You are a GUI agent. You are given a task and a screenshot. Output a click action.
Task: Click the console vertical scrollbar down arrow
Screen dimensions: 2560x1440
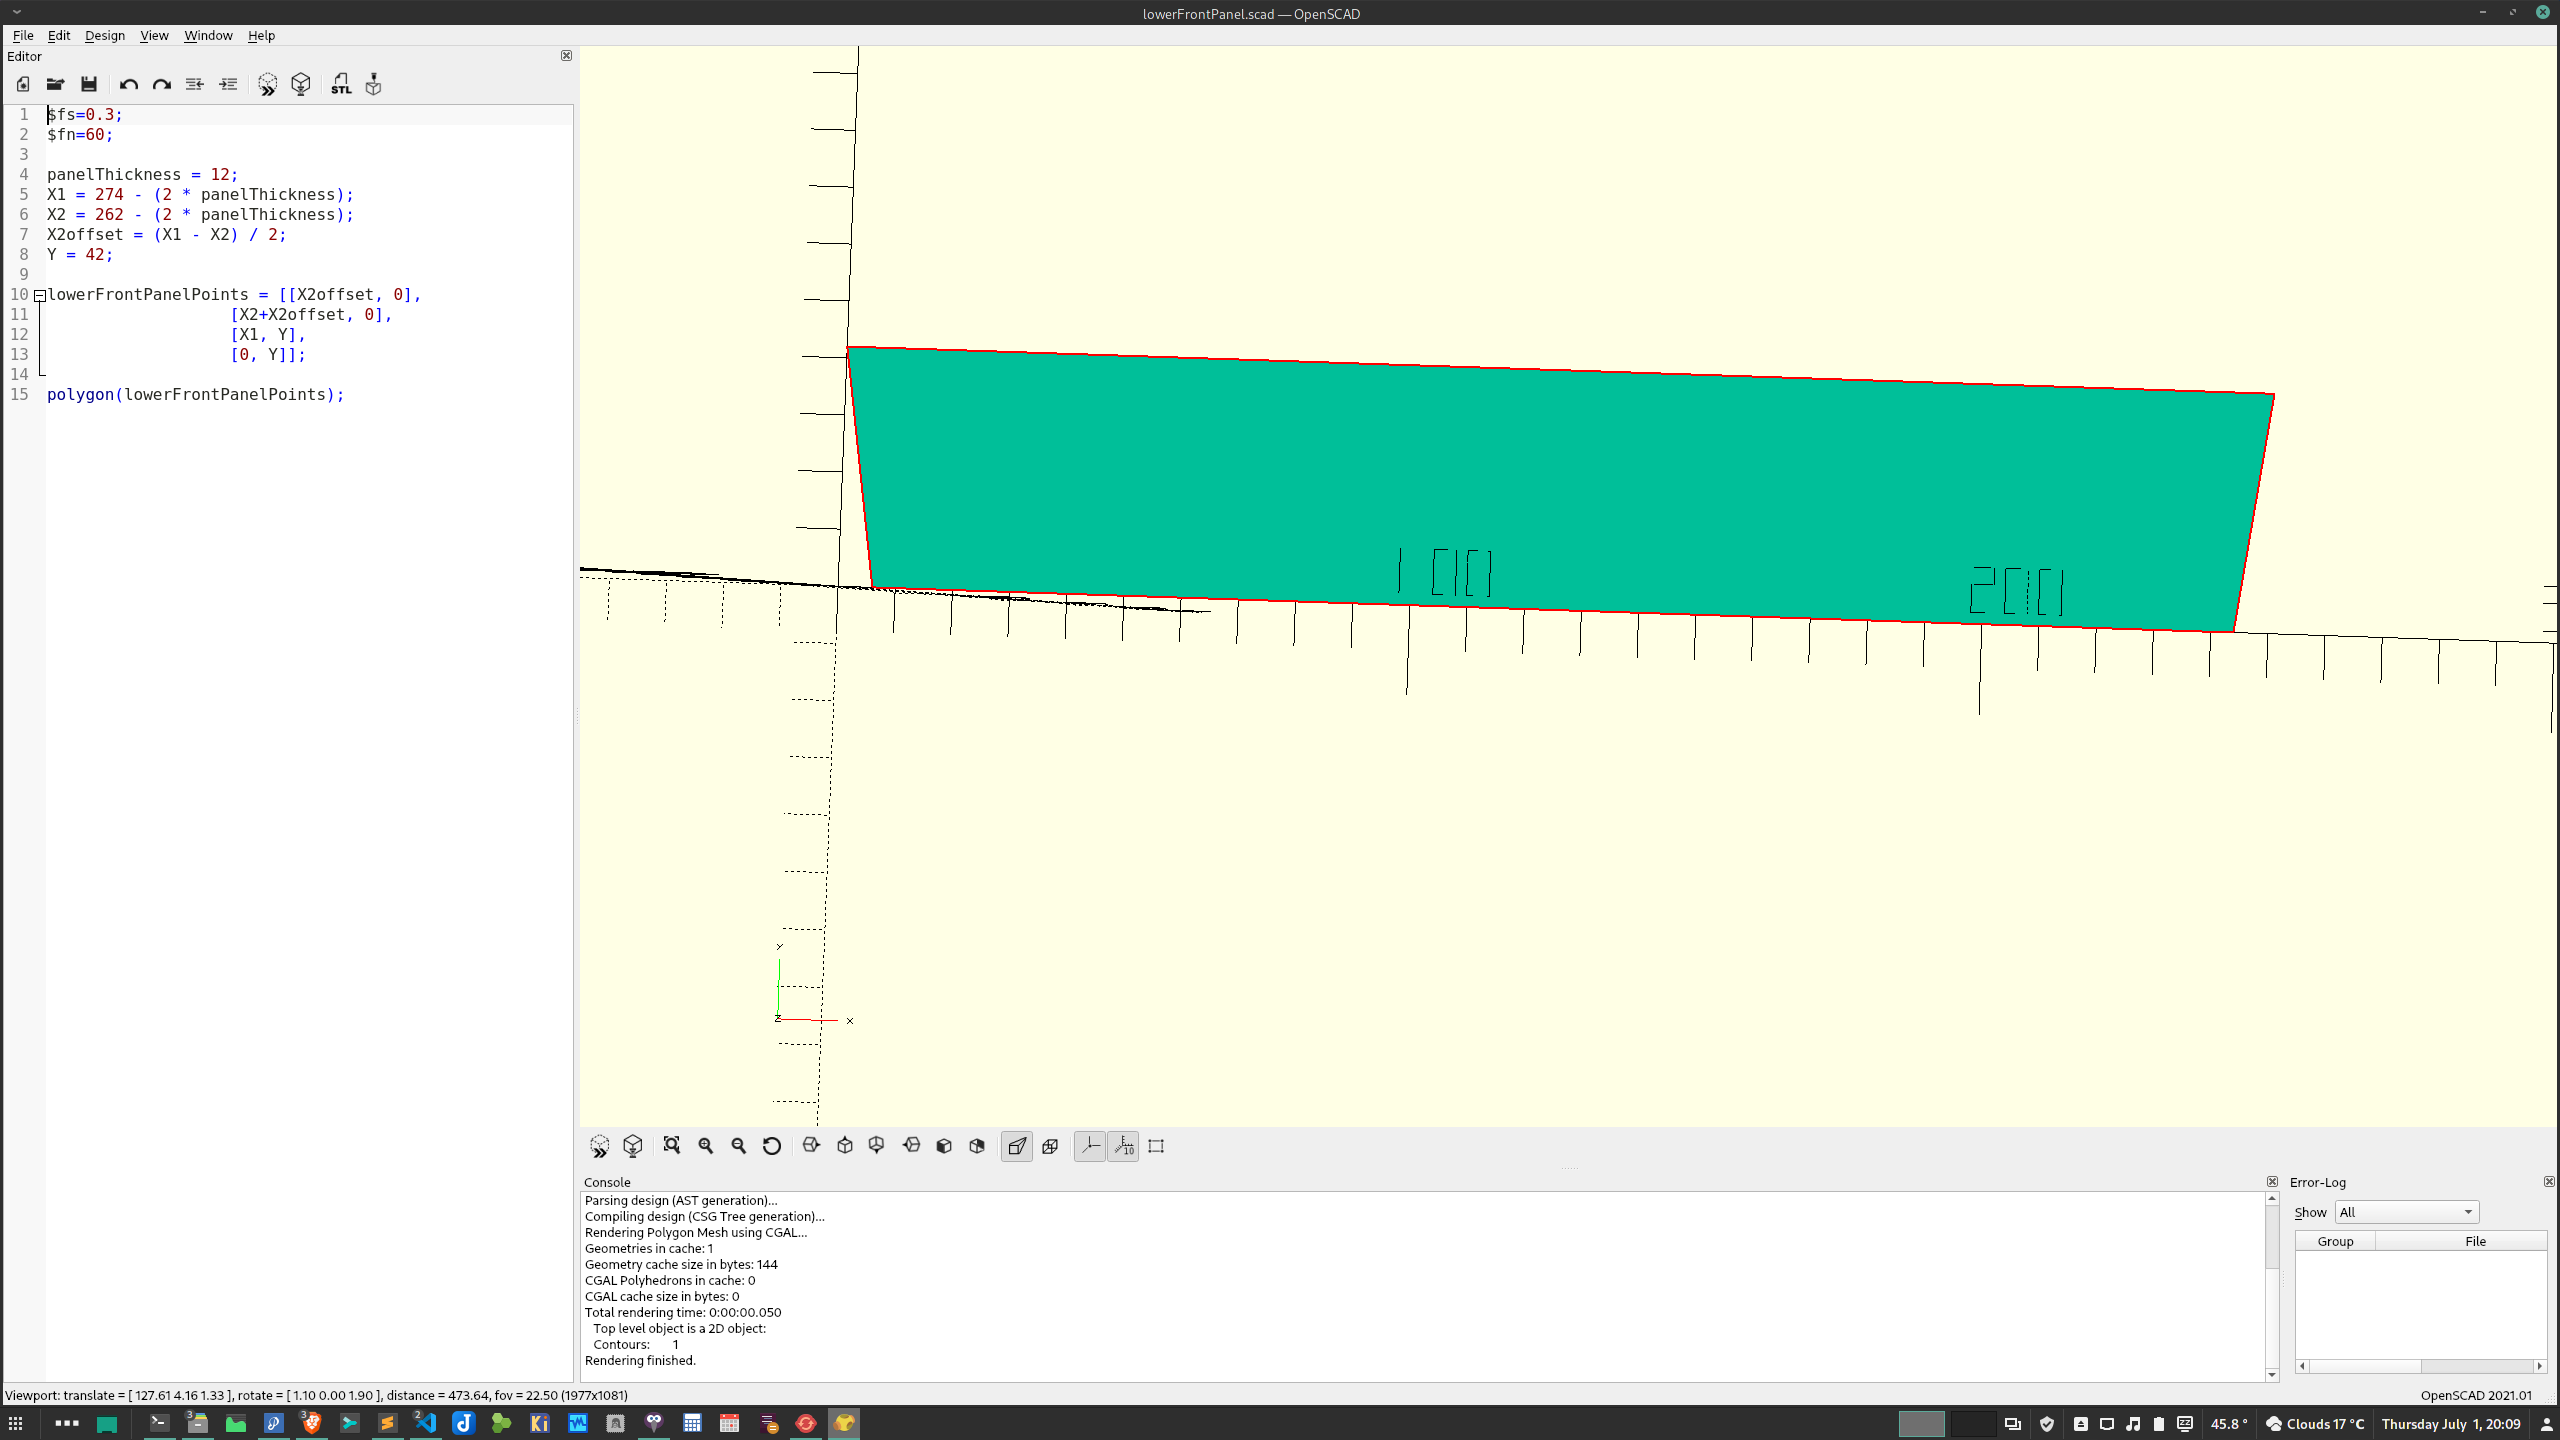click(x=2272, y=1375)
